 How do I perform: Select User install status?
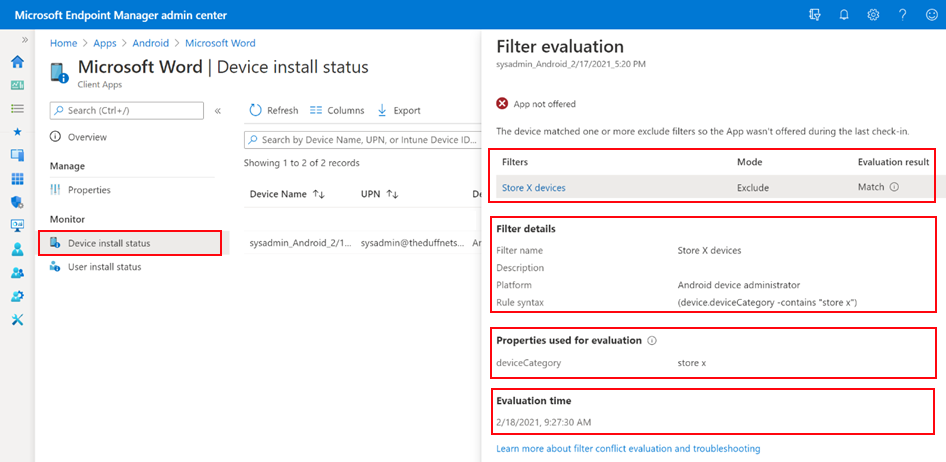[x=104, y=267]
